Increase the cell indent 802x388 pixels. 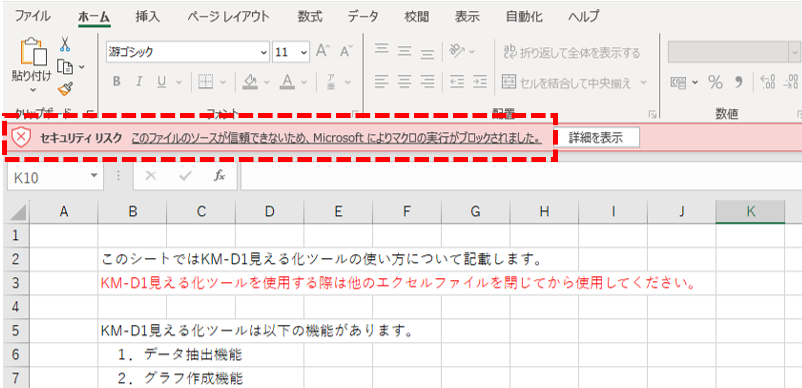479,82
